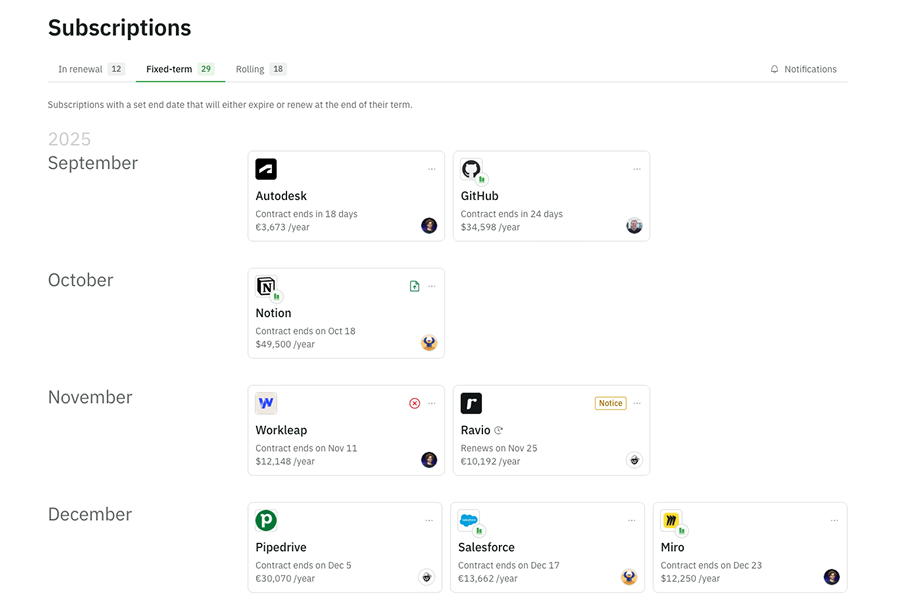Click the Workleap logo icon
900x600 pixels.
coord(266,403)
